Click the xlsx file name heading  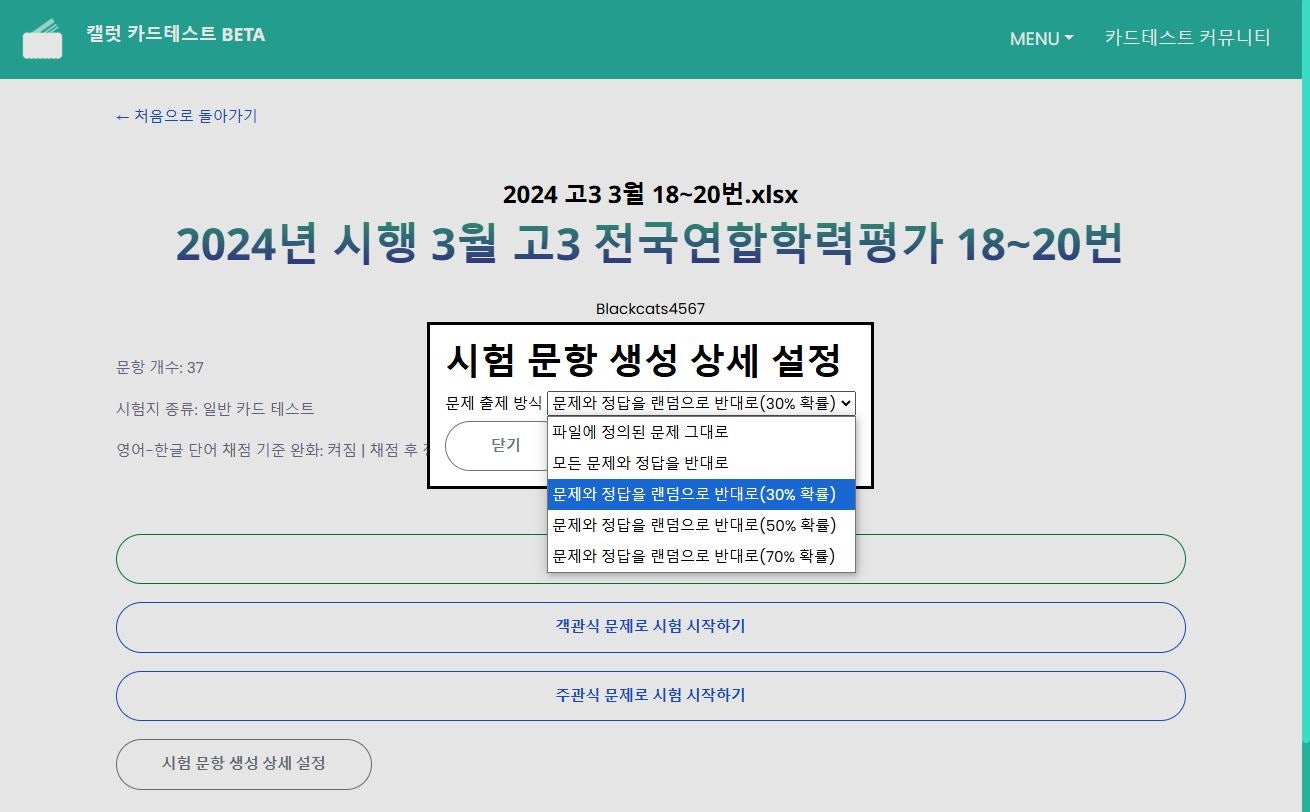point(651,194)
